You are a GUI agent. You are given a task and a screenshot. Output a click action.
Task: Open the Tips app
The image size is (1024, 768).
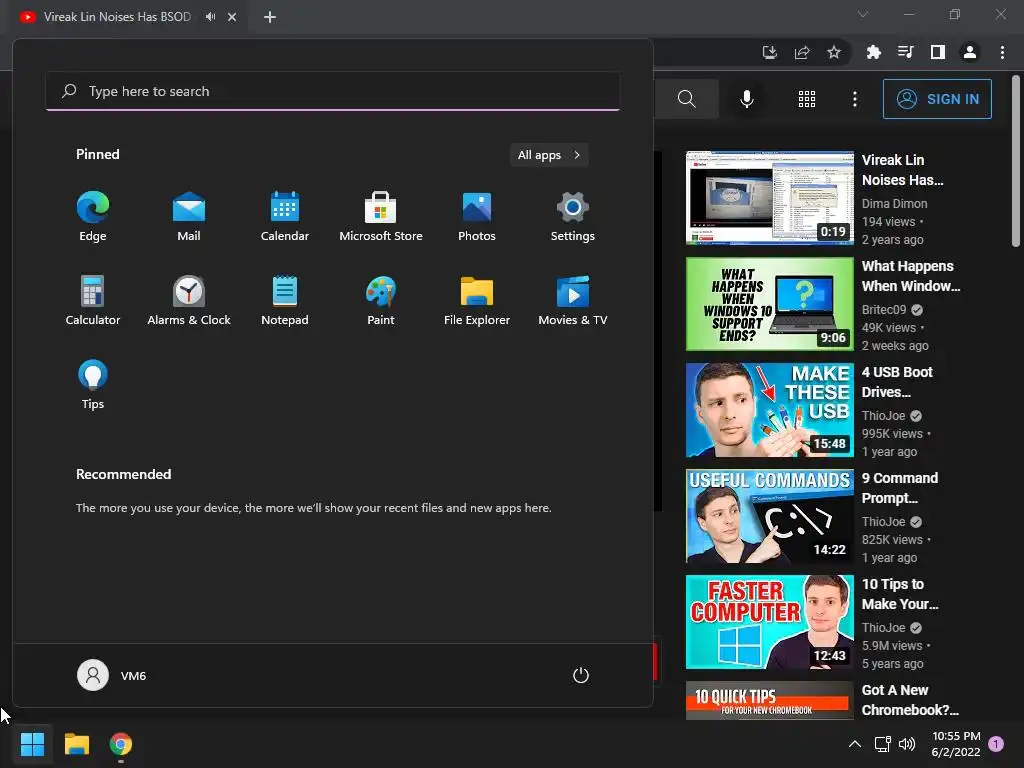[93, 385]
